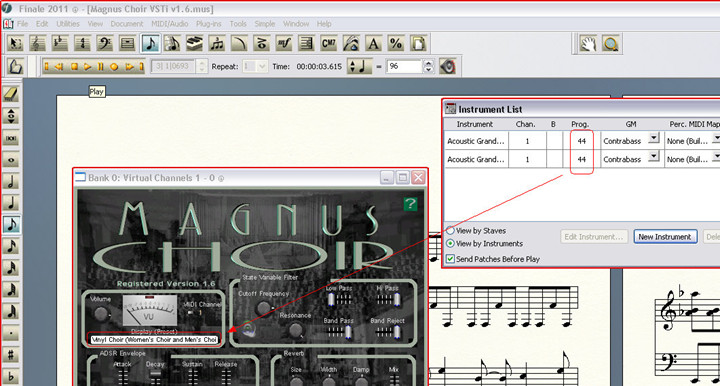Click the Fast Forward button in playback controls
The width and height of the screenshot is (720, 386).
click(x=129, y=67)
